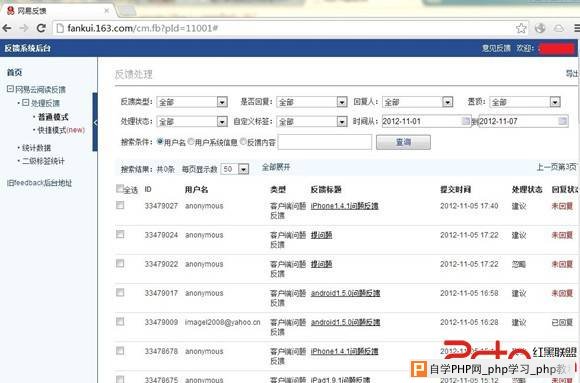Open the cloud extension icon in the toolbar
The height and width of the screenshot is (383, 580).
[x=559, y=28]
